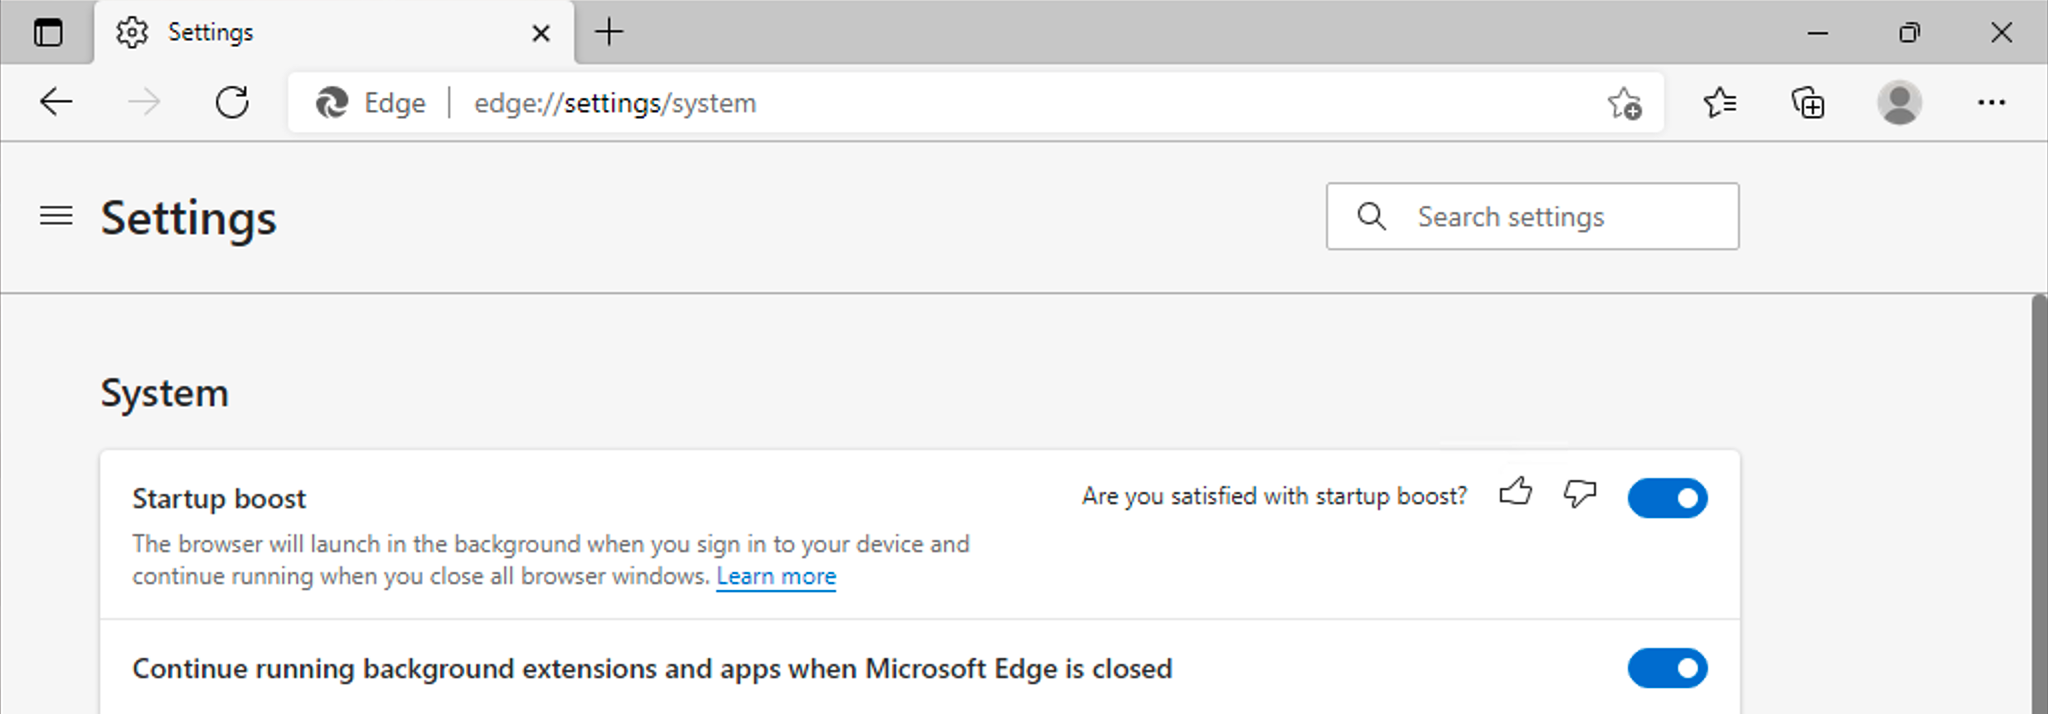2048x714 pixels.
Task: Open the settings hamburger navigation menu
Action: pyautogui.click(x=56, y=215)
